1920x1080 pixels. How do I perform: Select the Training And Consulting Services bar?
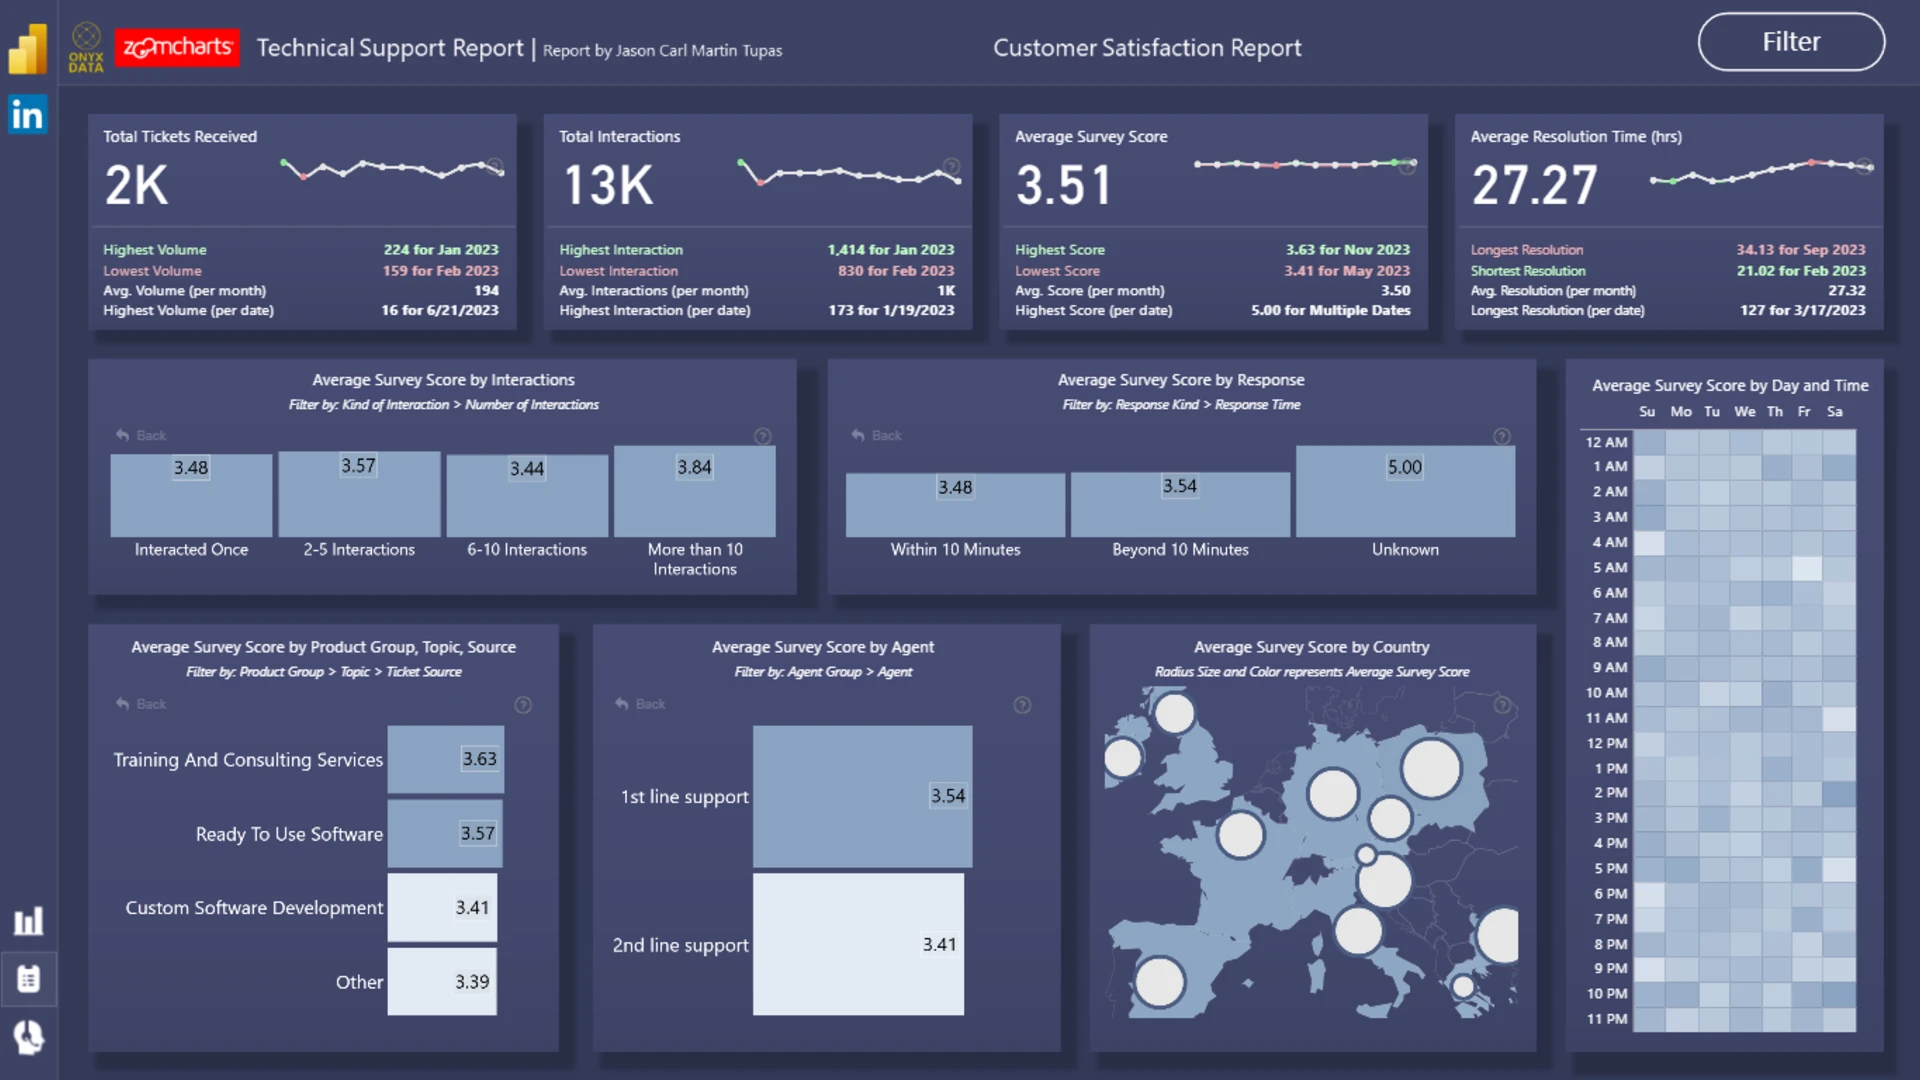(x=445, y=760)
